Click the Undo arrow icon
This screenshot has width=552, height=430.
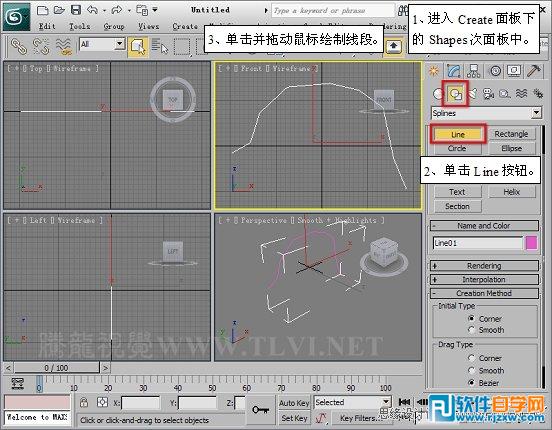click(92, 10)
